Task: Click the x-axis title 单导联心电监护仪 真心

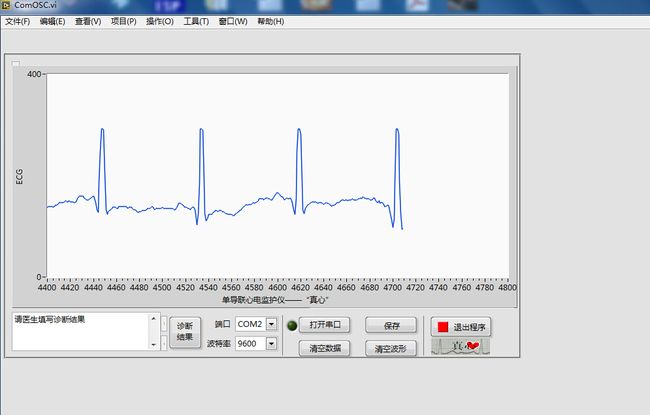Action: (275, 300)
